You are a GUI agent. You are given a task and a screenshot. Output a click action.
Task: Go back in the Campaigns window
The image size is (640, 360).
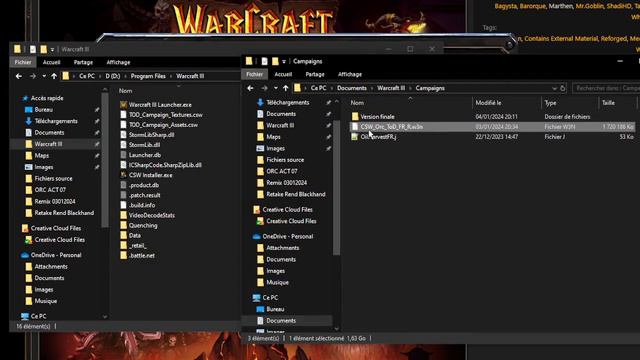(x=250, y=88)
